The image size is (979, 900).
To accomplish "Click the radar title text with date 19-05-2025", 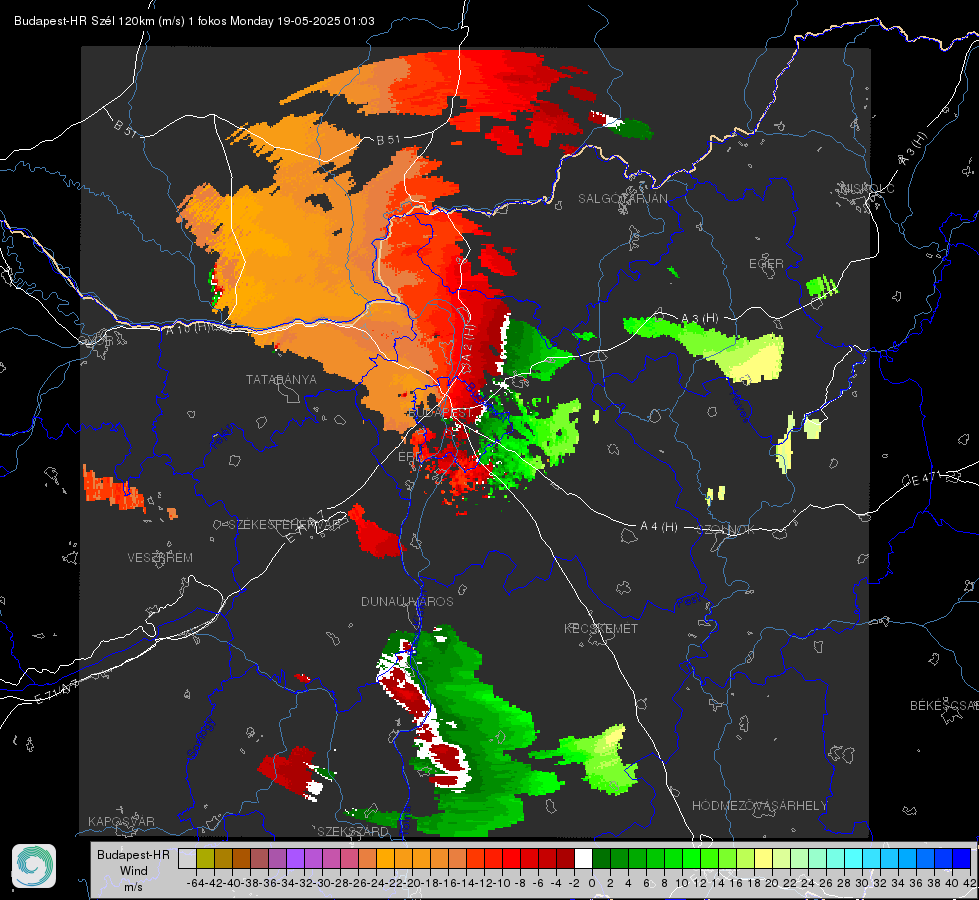I will pyautogui.click(x=194, y=21).
